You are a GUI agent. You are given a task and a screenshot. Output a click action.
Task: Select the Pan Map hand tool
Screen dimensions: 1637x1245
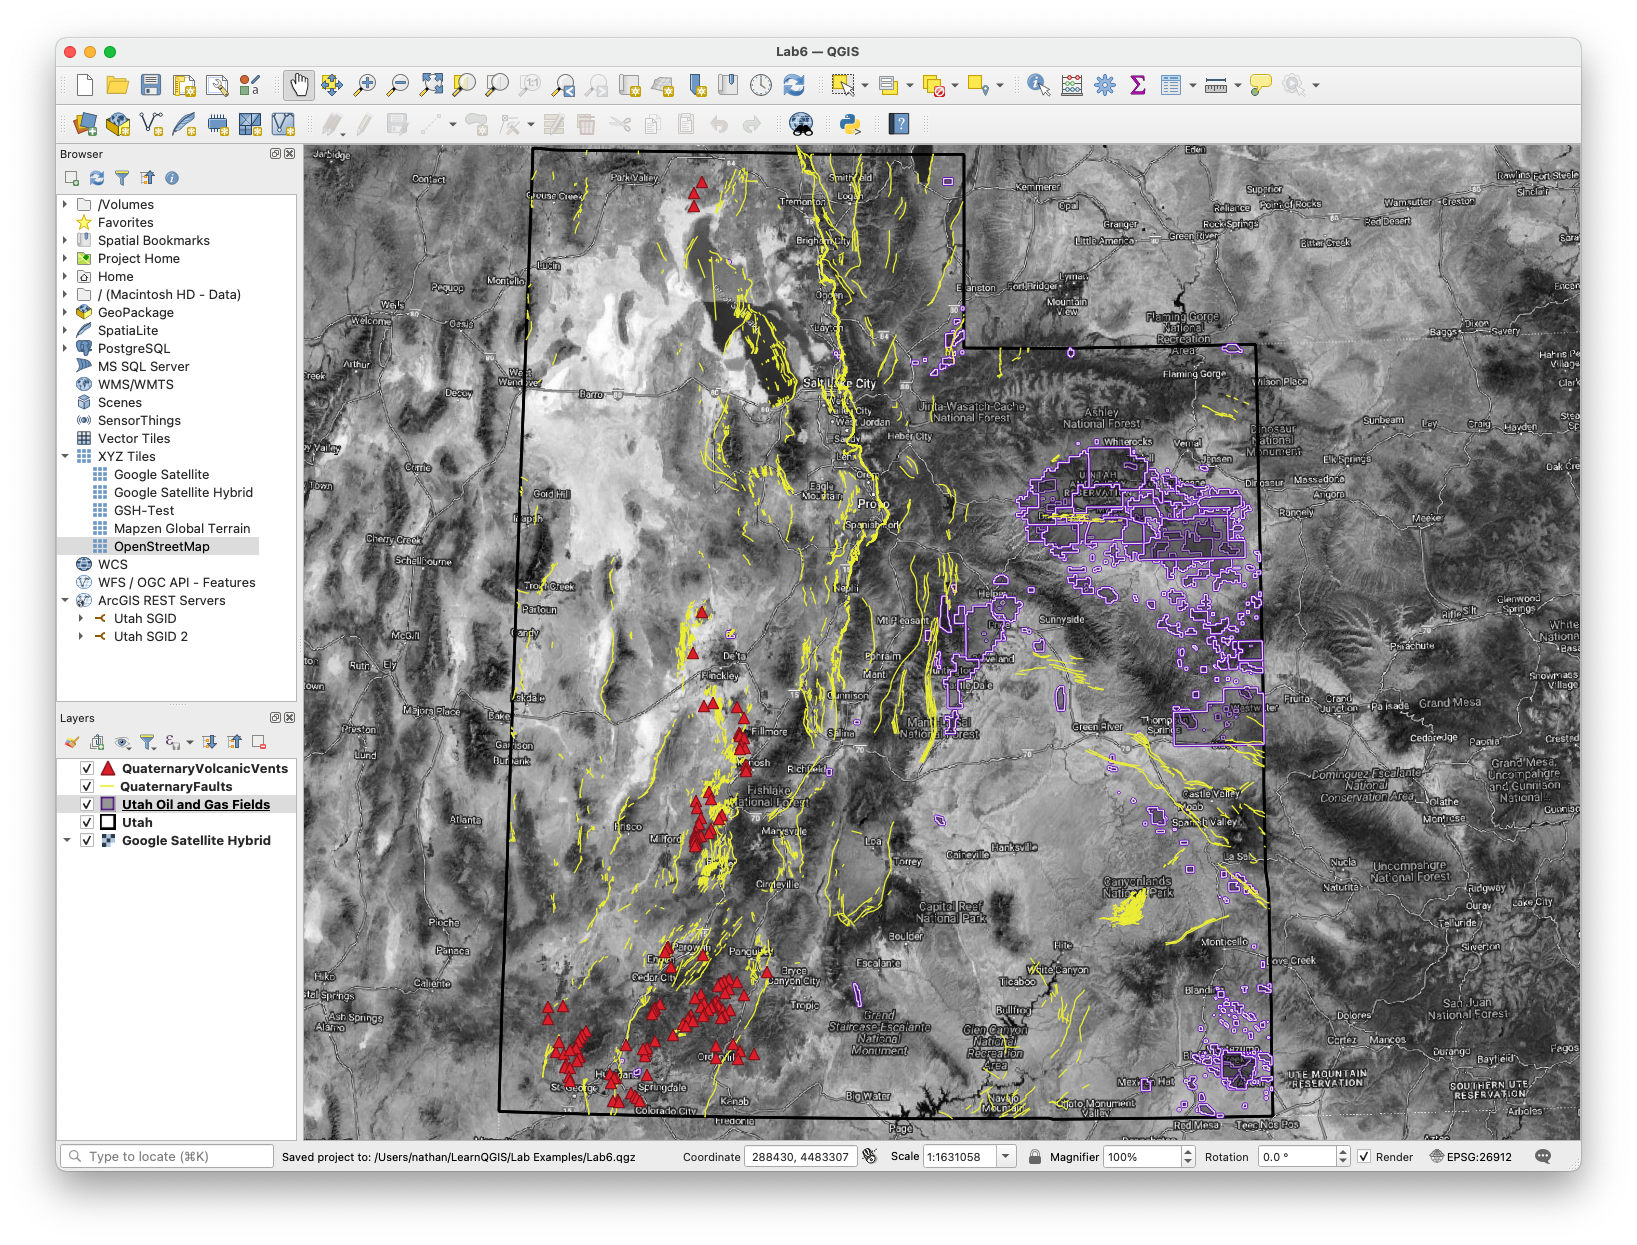298,85
